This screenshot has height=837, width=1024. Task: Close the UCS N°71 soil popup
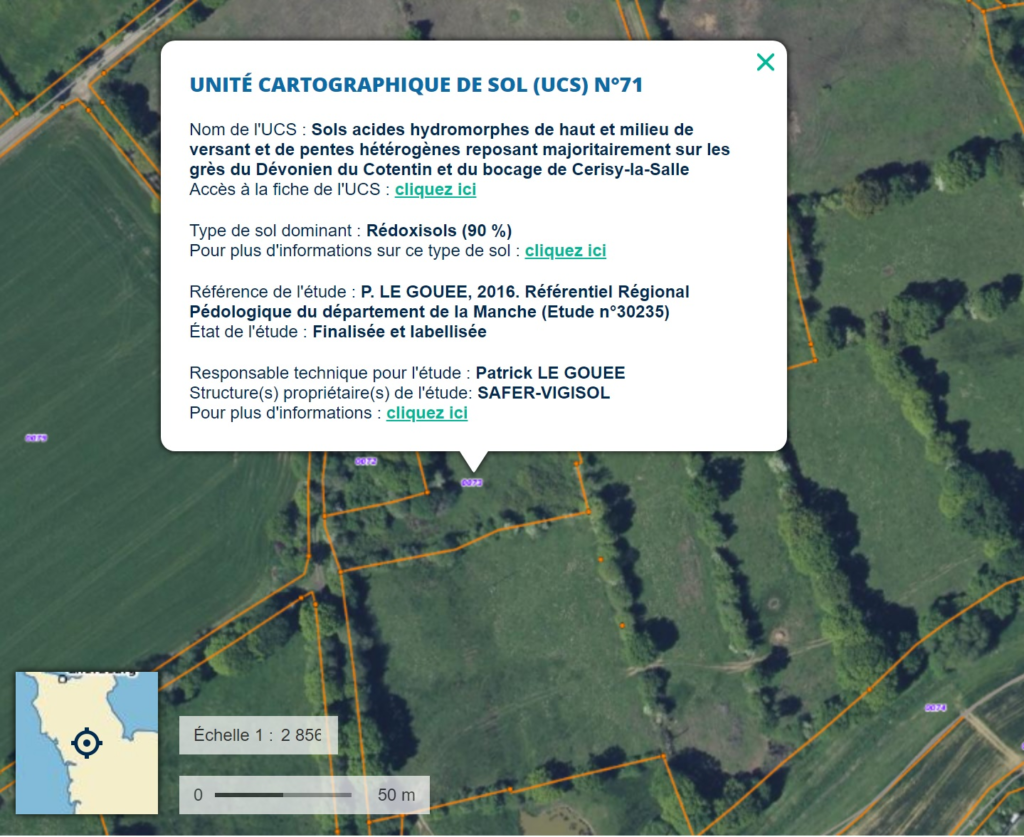click(765, 63)
